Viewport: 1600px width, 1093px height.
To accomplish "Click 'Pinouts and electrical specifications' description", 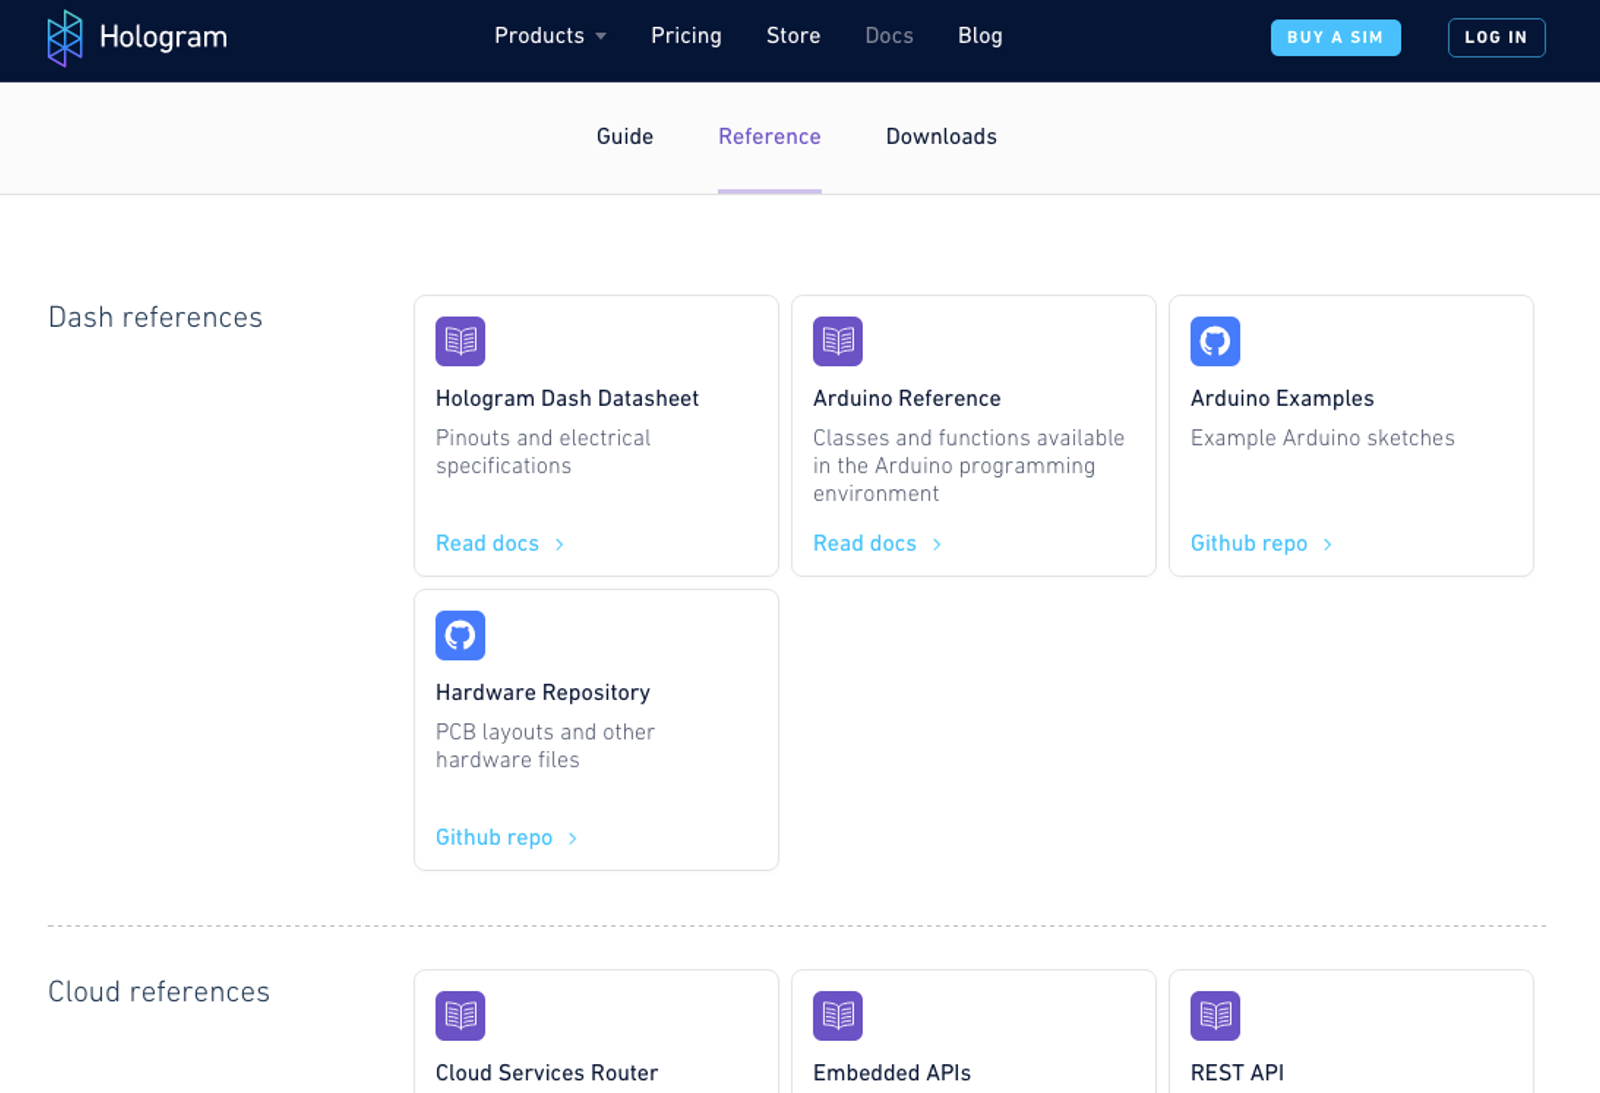I will [x=543, y=452].
